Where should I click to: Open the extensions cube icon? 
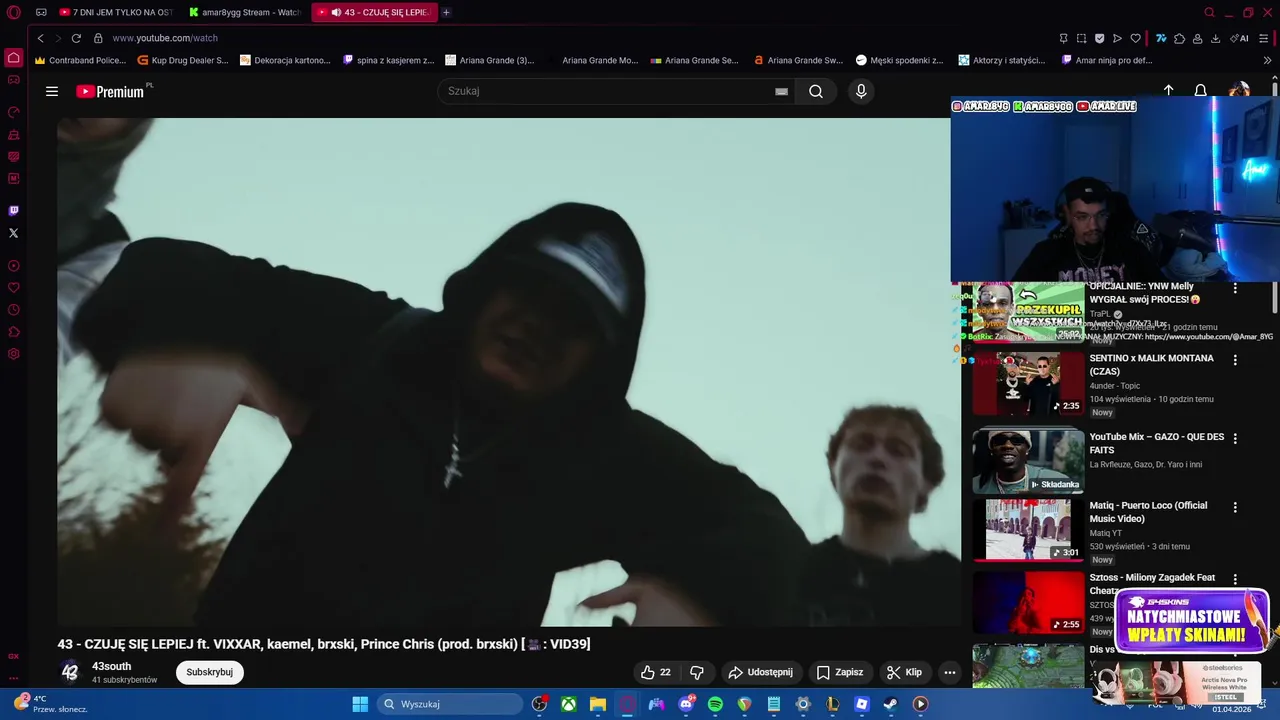pyautogui.click(x=1179, y=38)
